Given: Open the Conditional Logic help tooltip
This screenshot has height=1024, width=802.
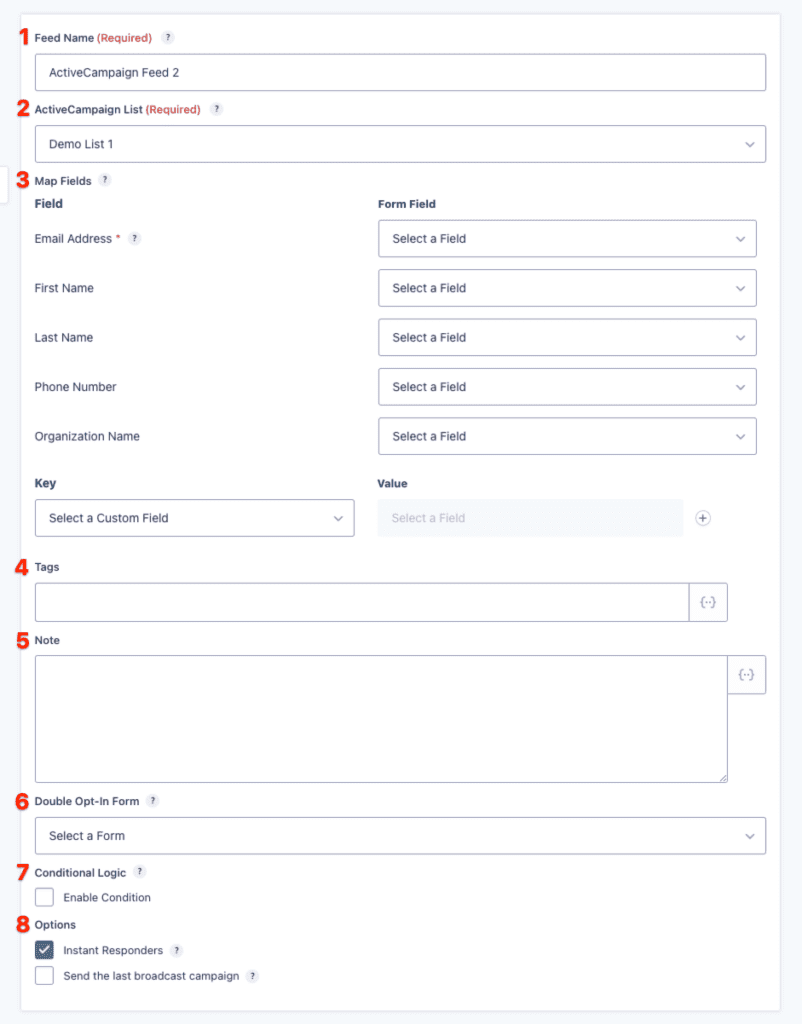Looking at the screenshot, I should click(139, 872).
